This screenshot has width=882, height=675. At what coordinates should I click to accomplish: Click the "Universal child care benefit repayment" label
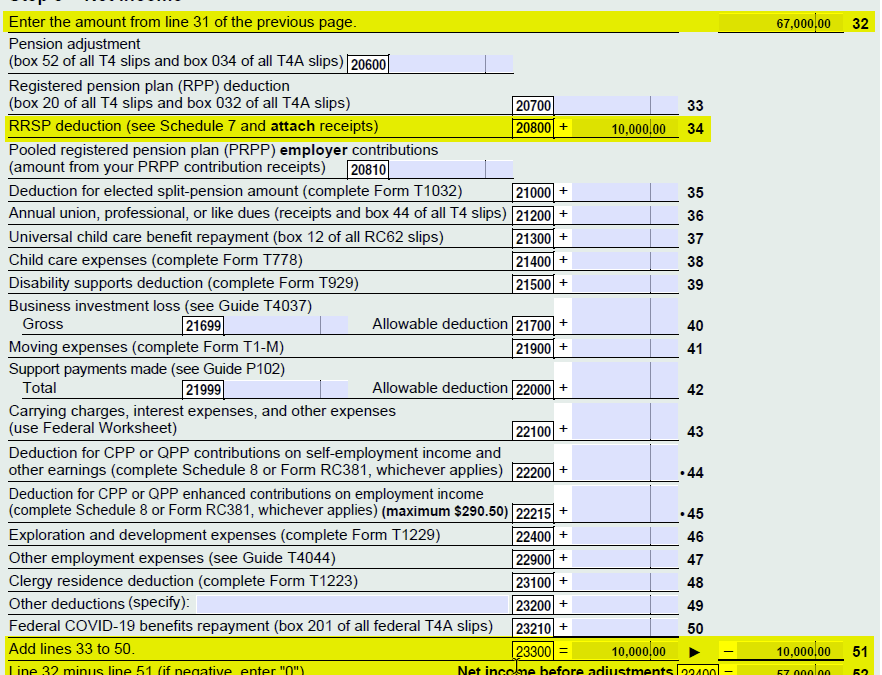click(x=139, y=237)
